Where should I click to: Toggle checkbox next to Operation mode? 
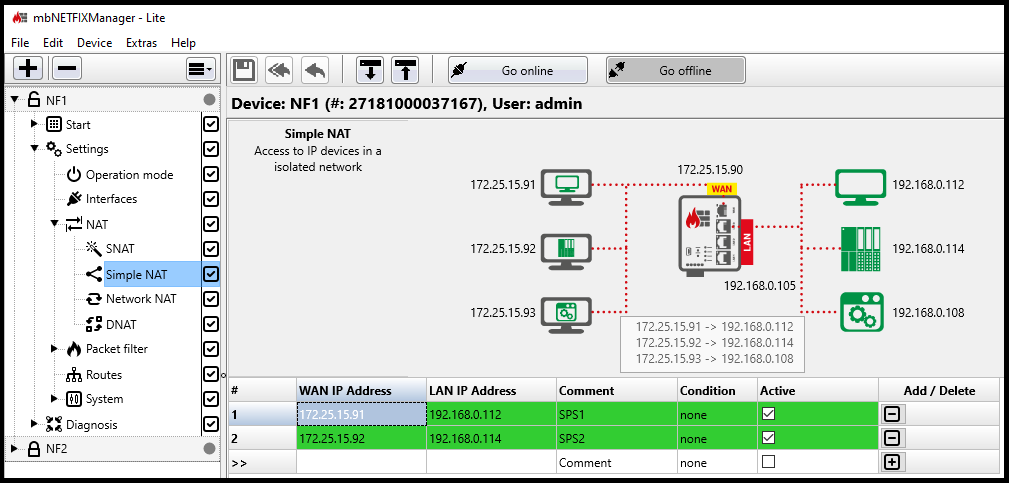211,174
